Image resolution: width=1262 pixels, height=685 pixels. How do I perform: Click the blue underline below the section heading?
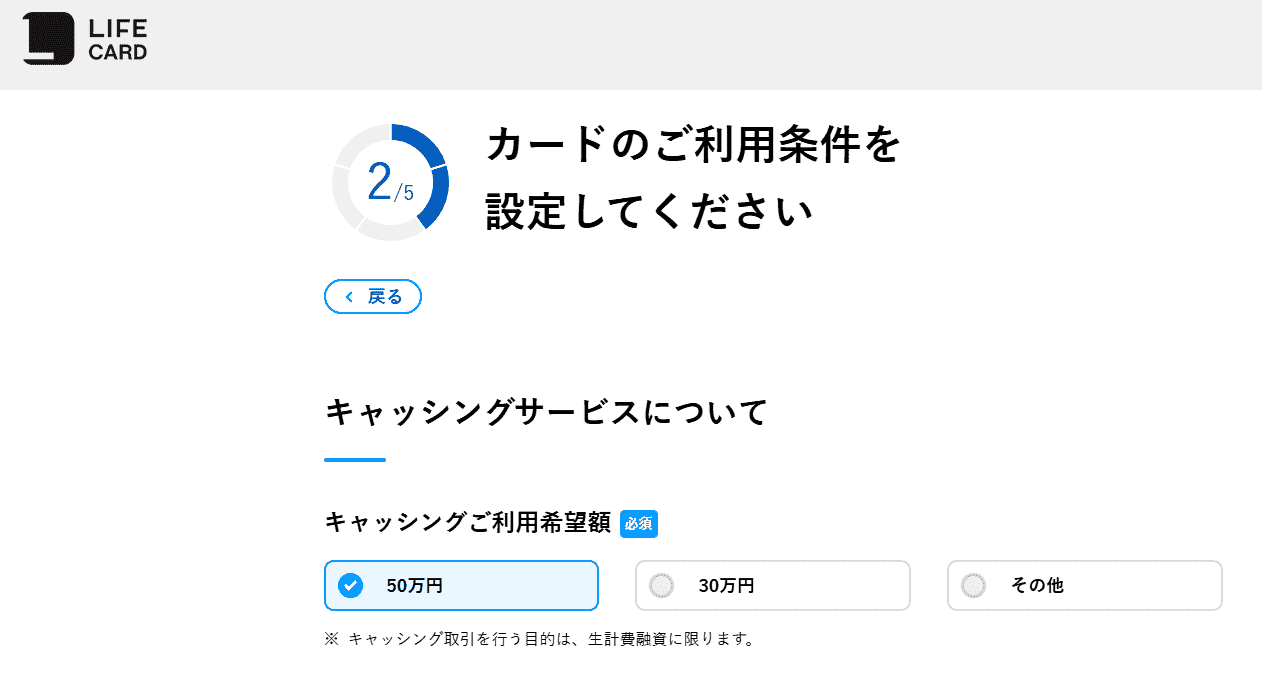[354, 459]
